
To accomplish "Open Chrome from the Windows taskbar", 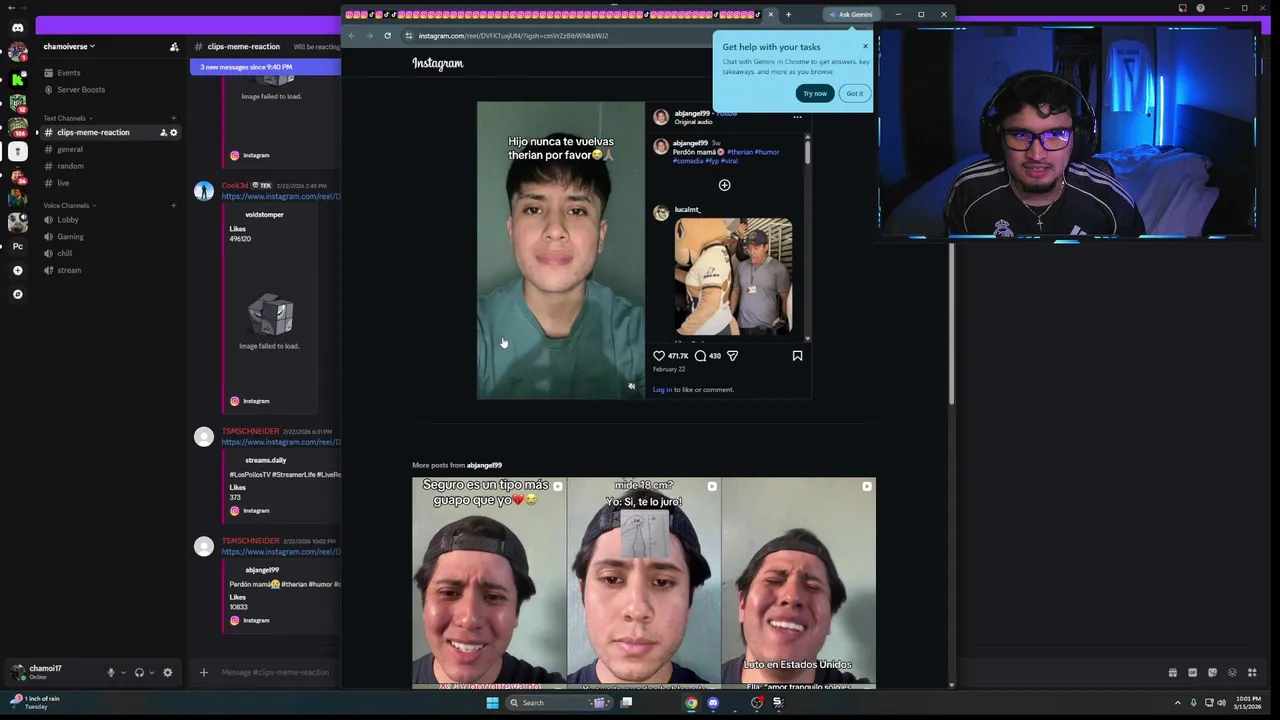I will (691, 702).
